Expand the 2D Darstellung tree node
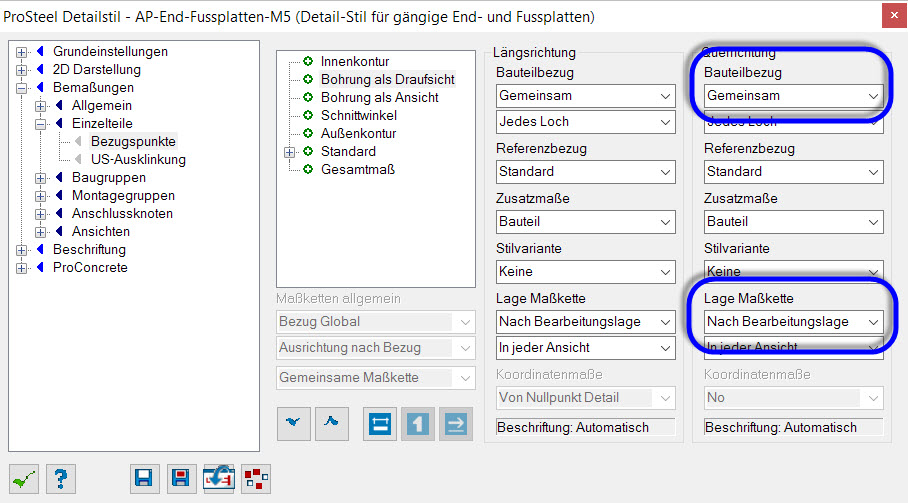Viewport: 908px width, 503px height. pyautogui.click(x=21, y=70)
